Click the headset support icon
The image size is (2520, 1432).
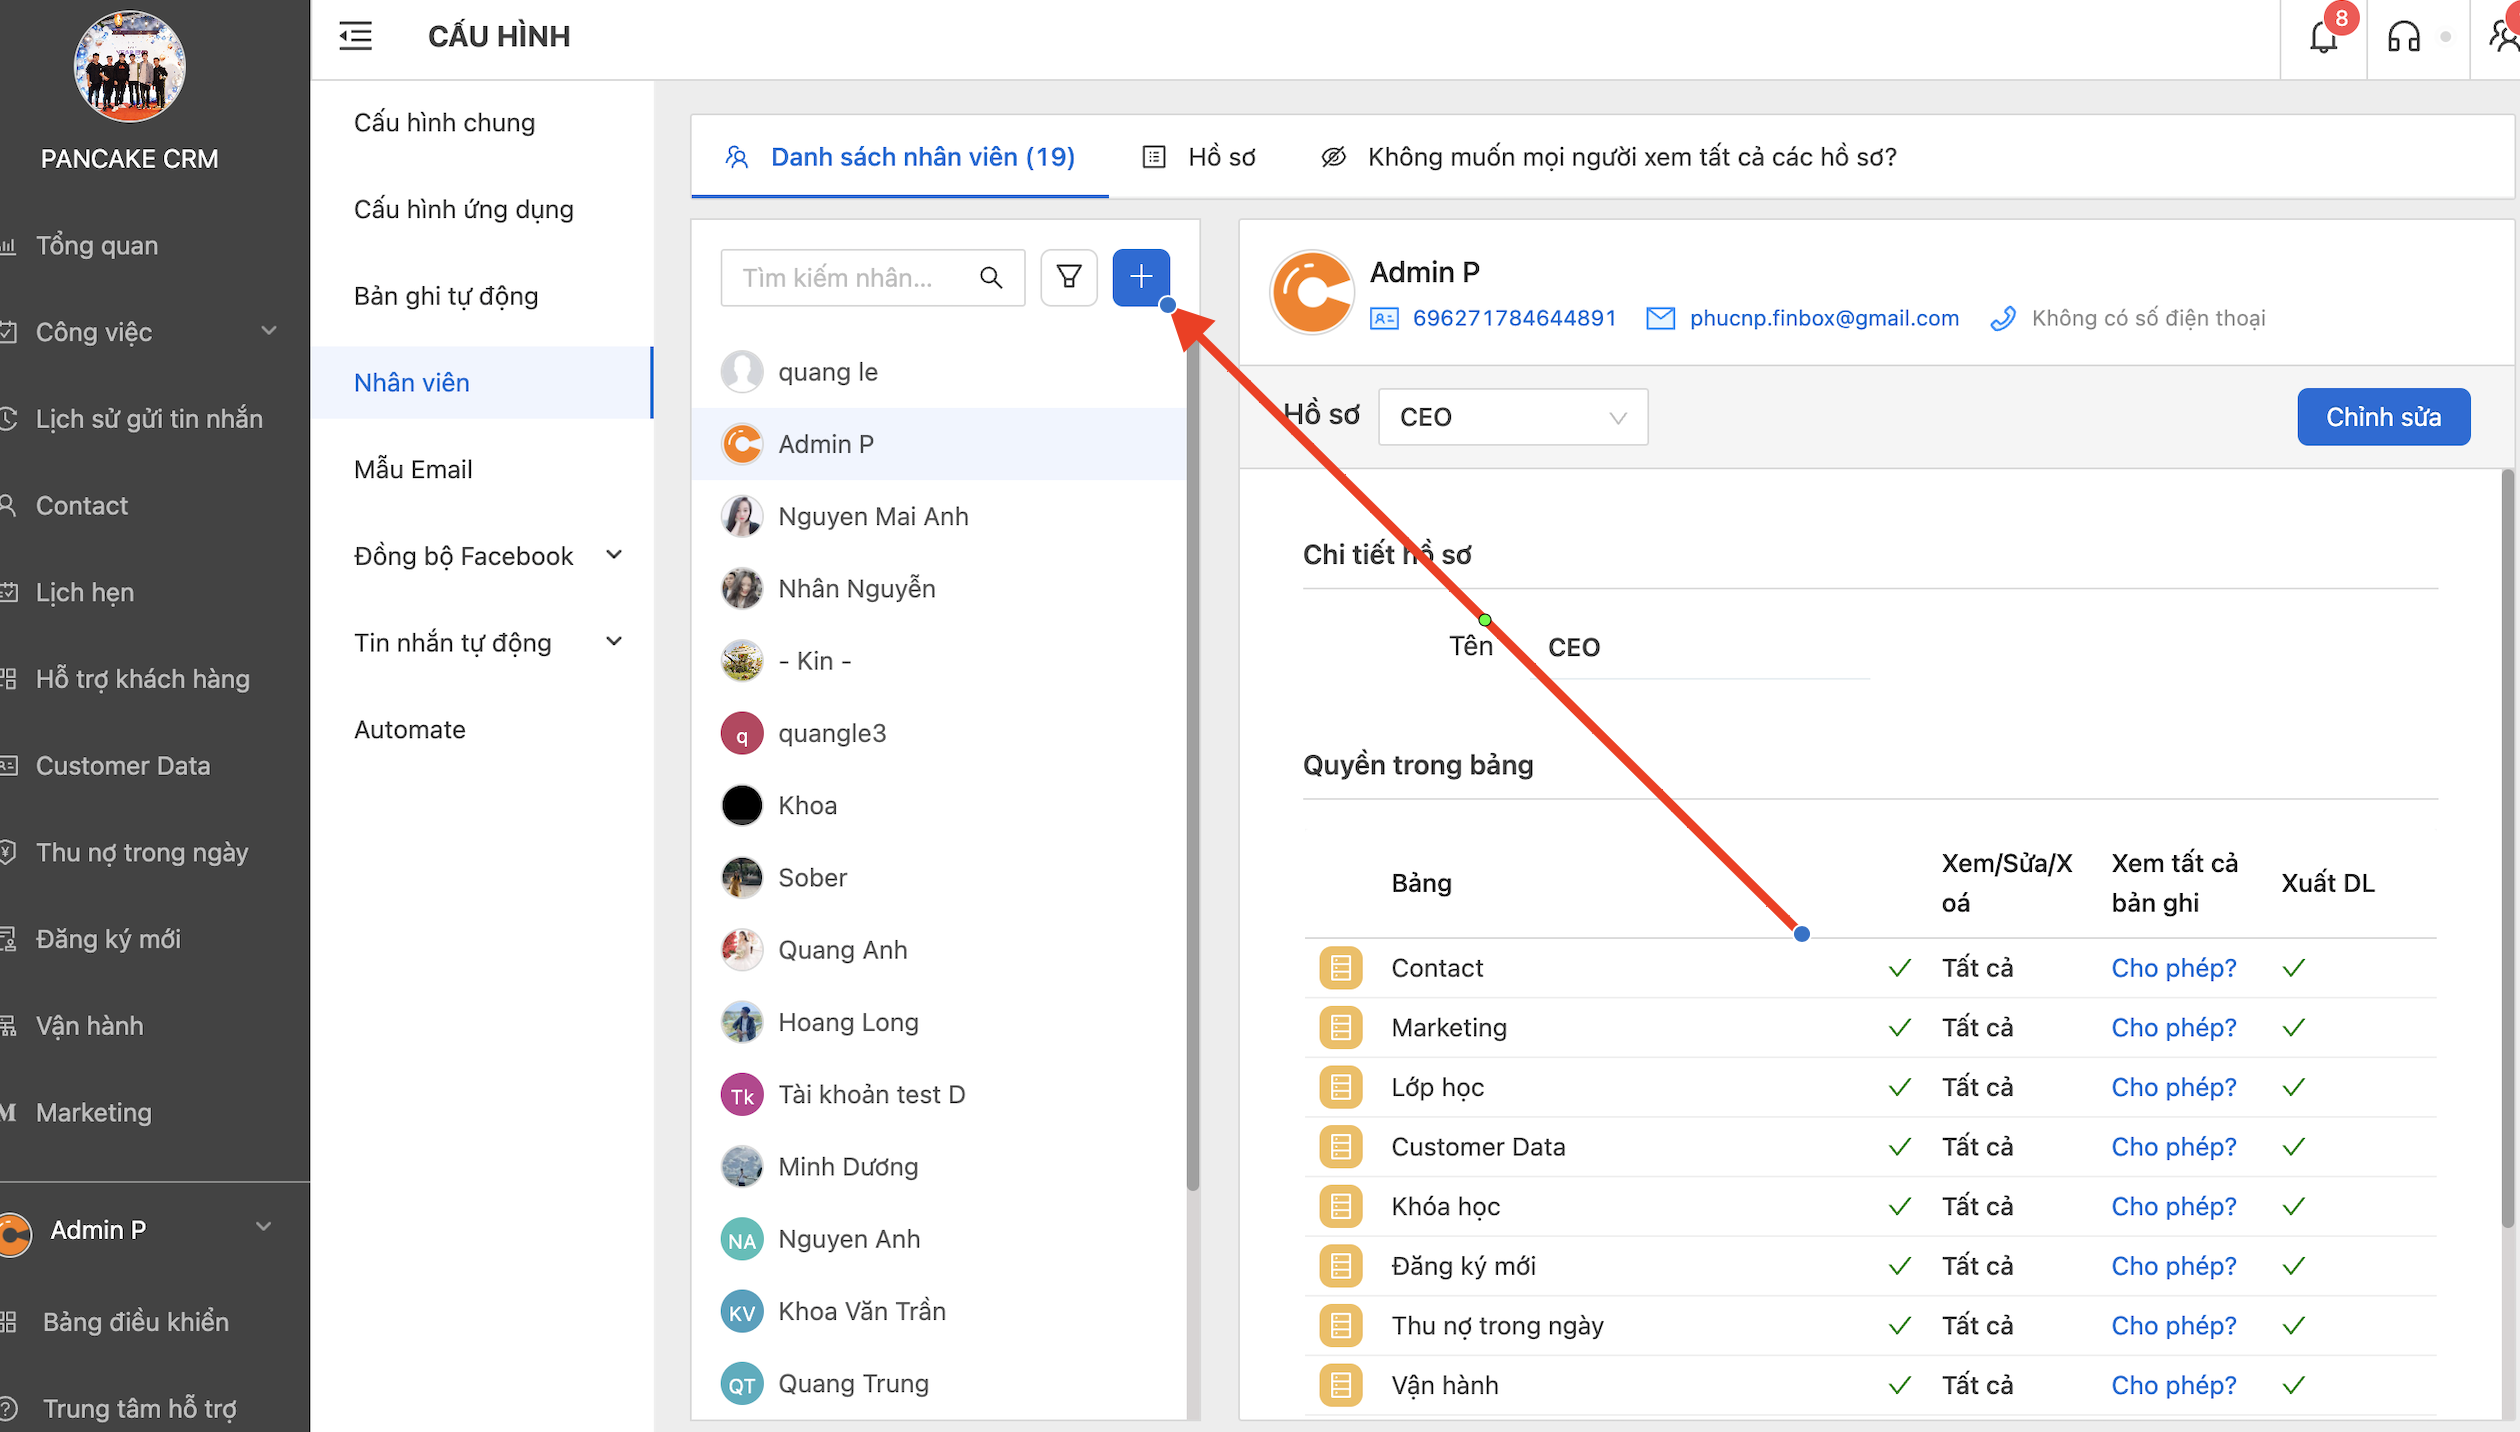coord(2403,38)
